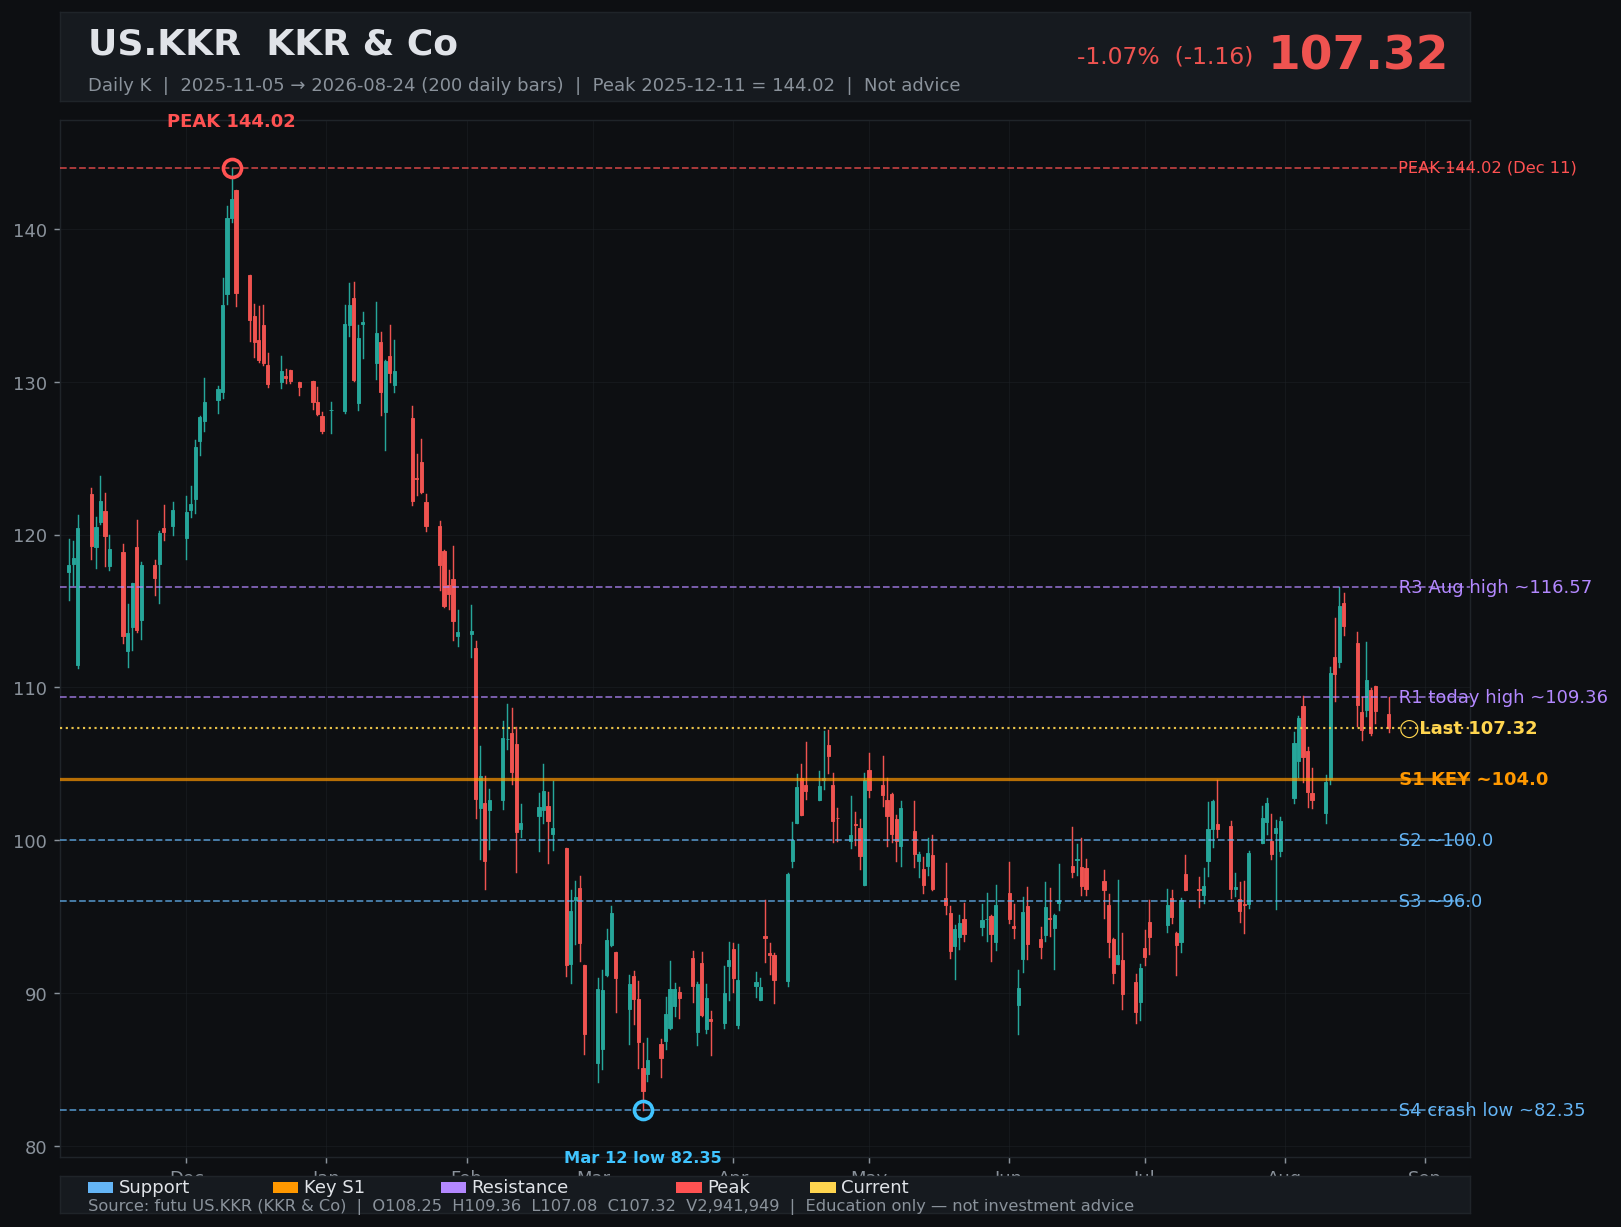The height and width of the screenshot is (1227, 1621).
Task: Click the 'Mar 12 low 82.35' annotation
Action: [643, 1158]
